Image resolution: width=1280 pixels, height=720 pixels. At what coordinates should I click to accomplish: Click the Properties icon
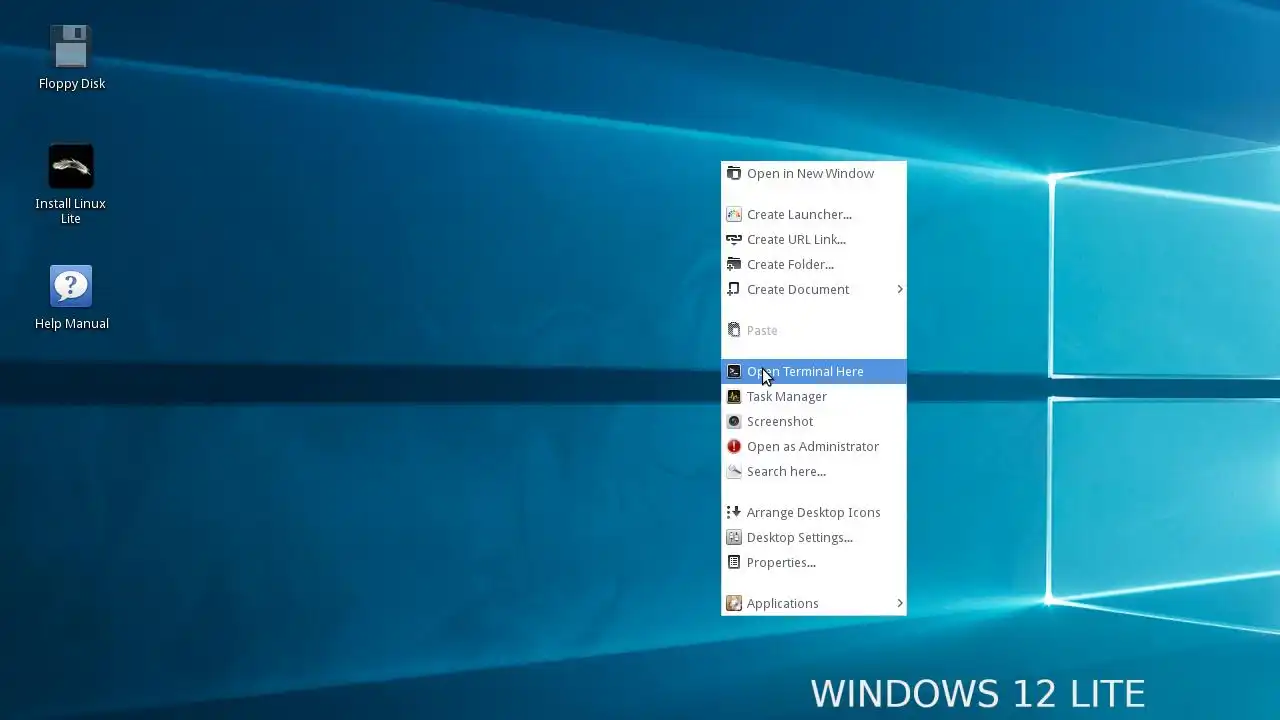point(734,562)
